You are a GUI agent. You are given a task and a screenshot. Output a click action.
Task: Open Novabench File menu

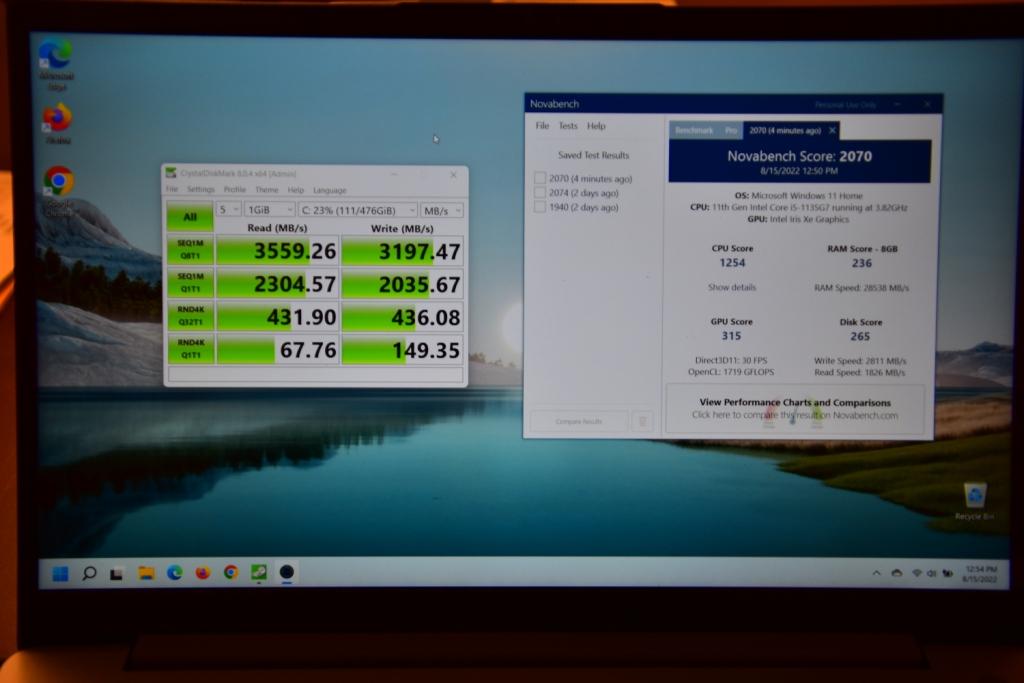pyautogui.click(x=542, y=125)
